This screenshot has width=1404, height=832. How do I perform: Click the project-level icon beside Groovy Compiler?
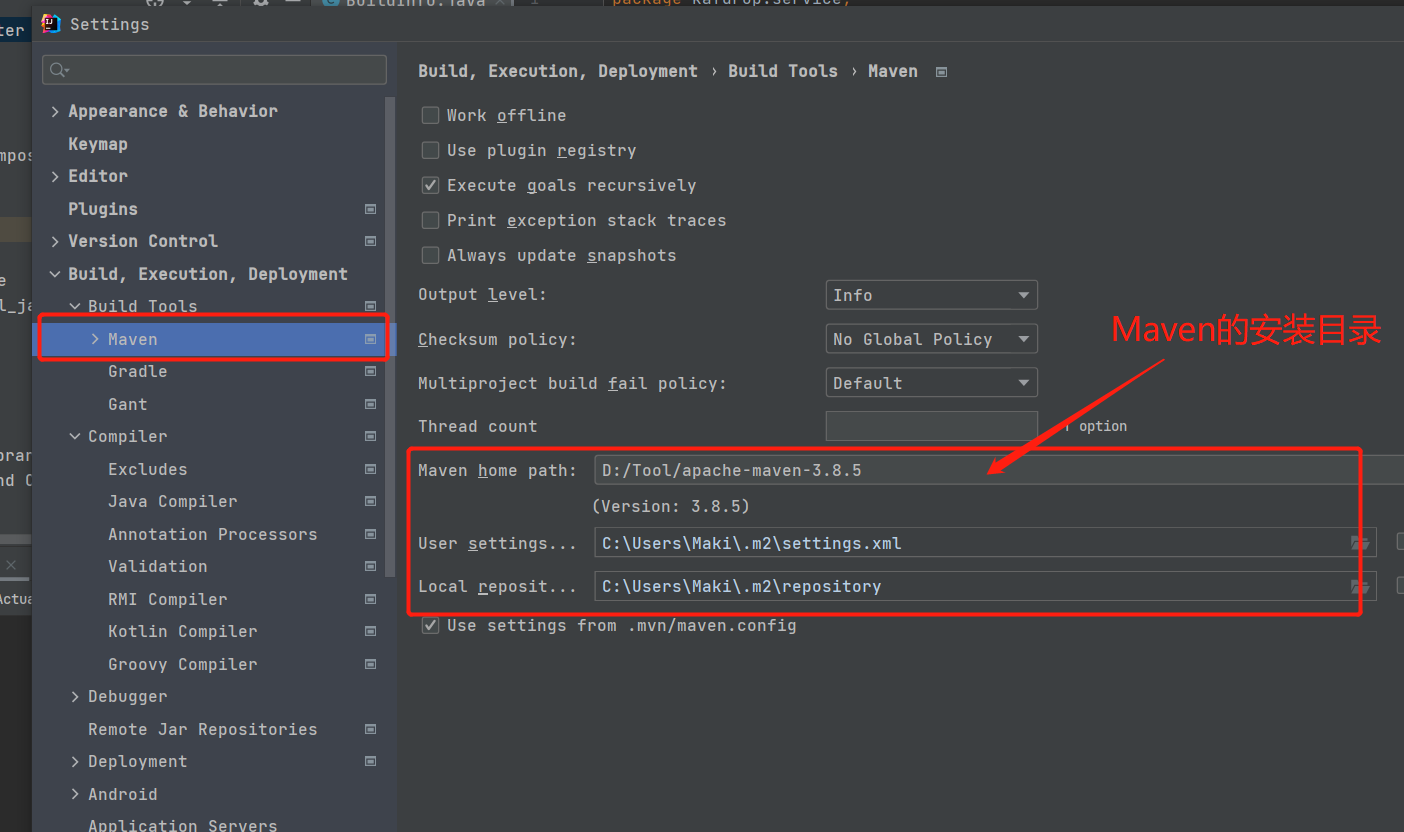(371, 664)
